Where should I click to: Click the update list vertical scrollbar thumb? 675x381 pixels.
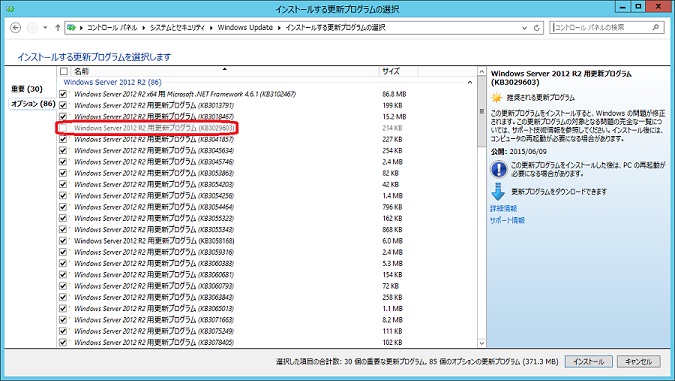pos(482,112)
